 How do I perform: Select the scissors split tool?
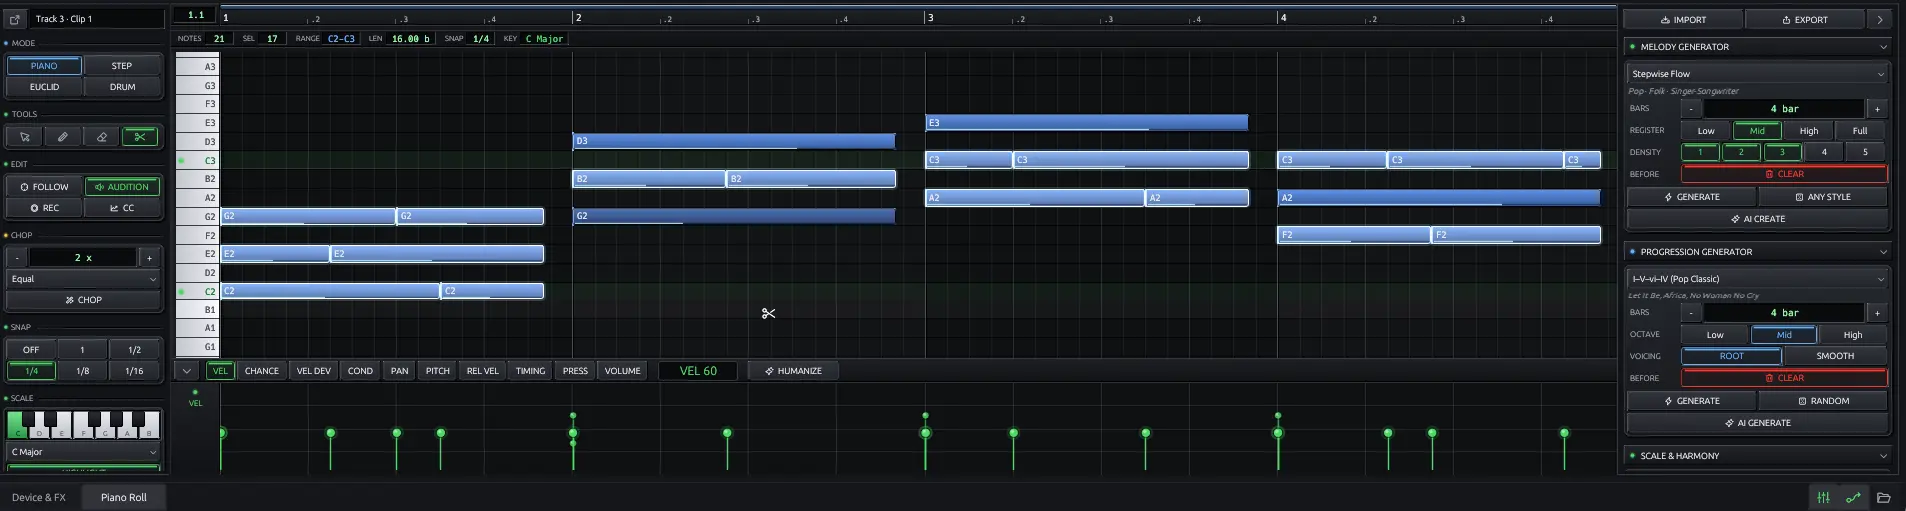pyautogui.click(x=140, y=137)
